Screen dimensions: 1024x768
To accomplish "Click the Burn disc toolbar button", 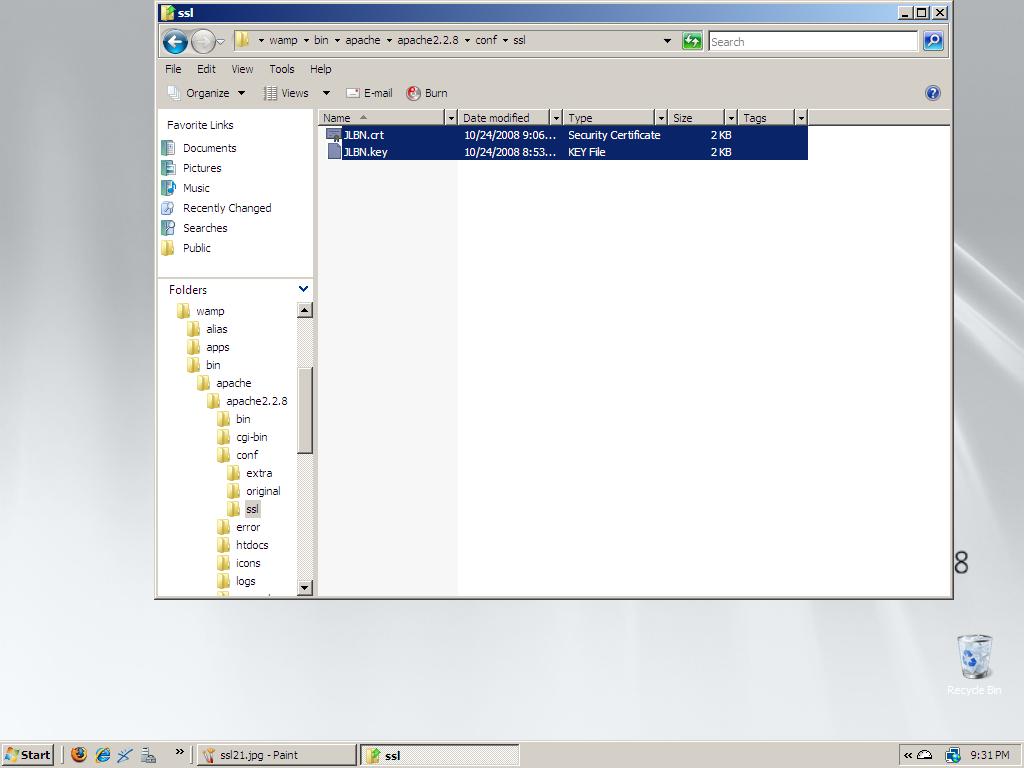I will point(427,93).
